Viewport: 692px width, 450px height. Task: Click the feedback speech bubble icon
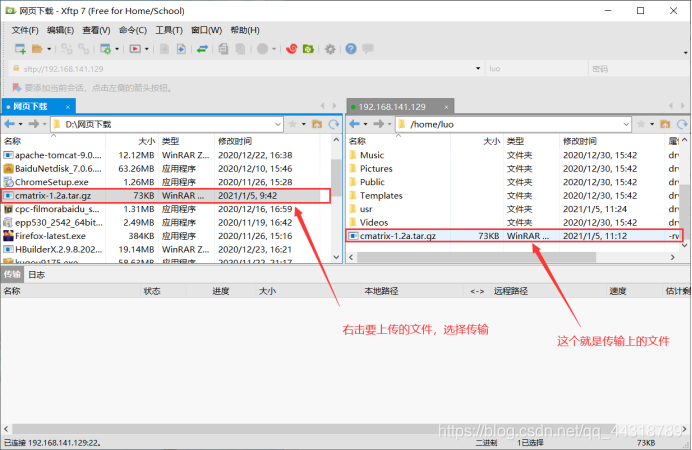coord(368,48)
